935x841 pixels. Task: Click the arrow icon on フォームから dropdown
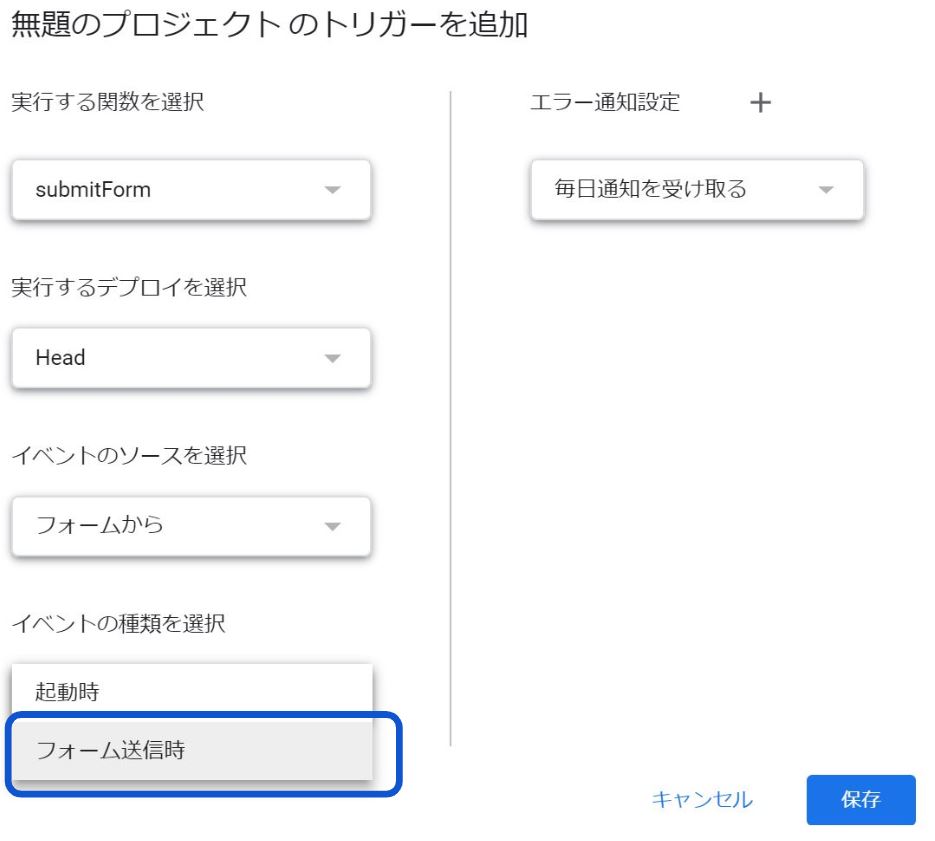(334, 526)
